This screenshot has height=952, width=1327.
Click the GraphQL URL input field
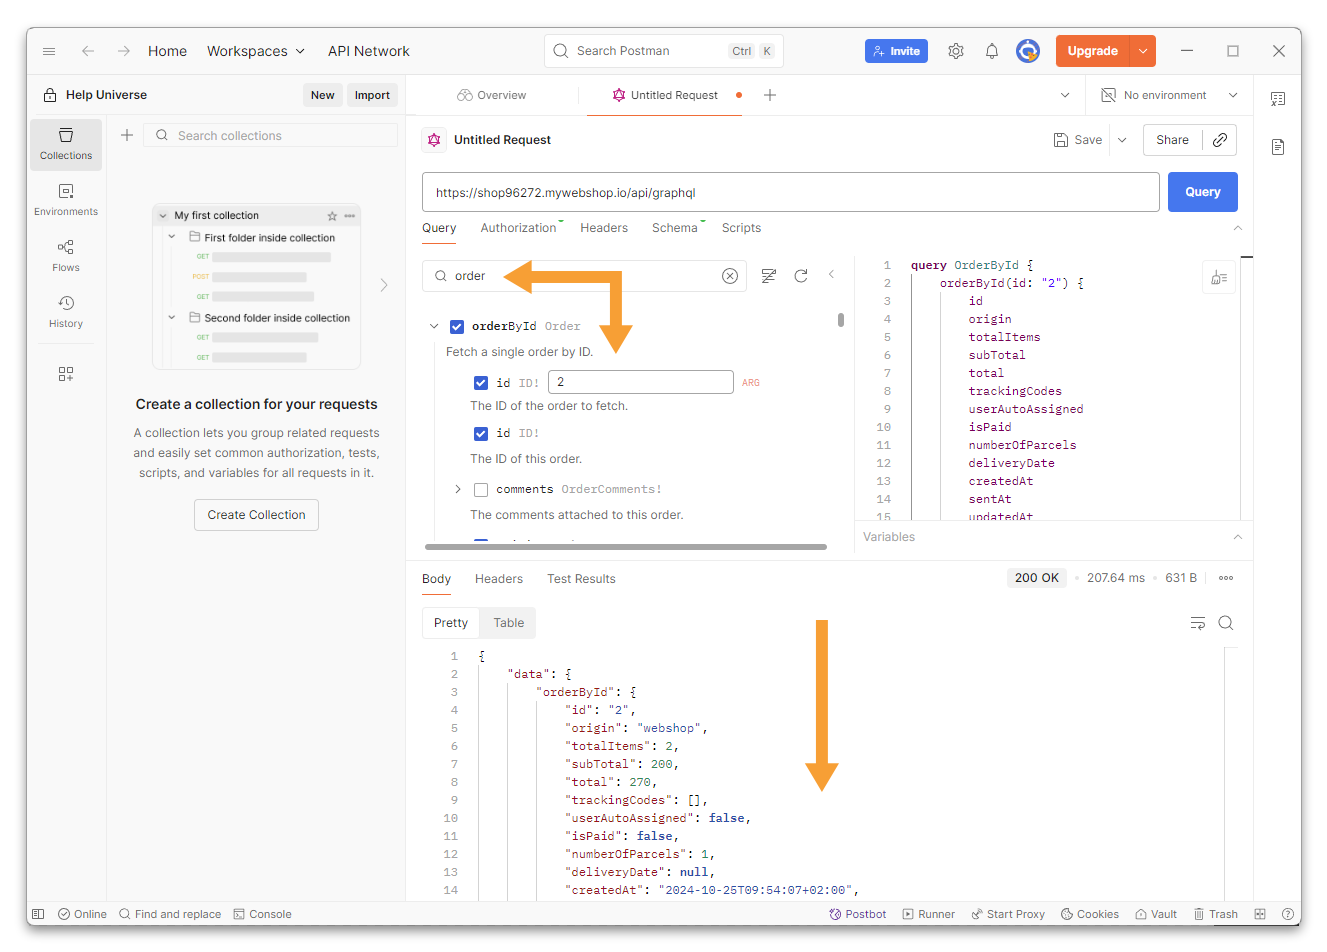coord(790,192)
